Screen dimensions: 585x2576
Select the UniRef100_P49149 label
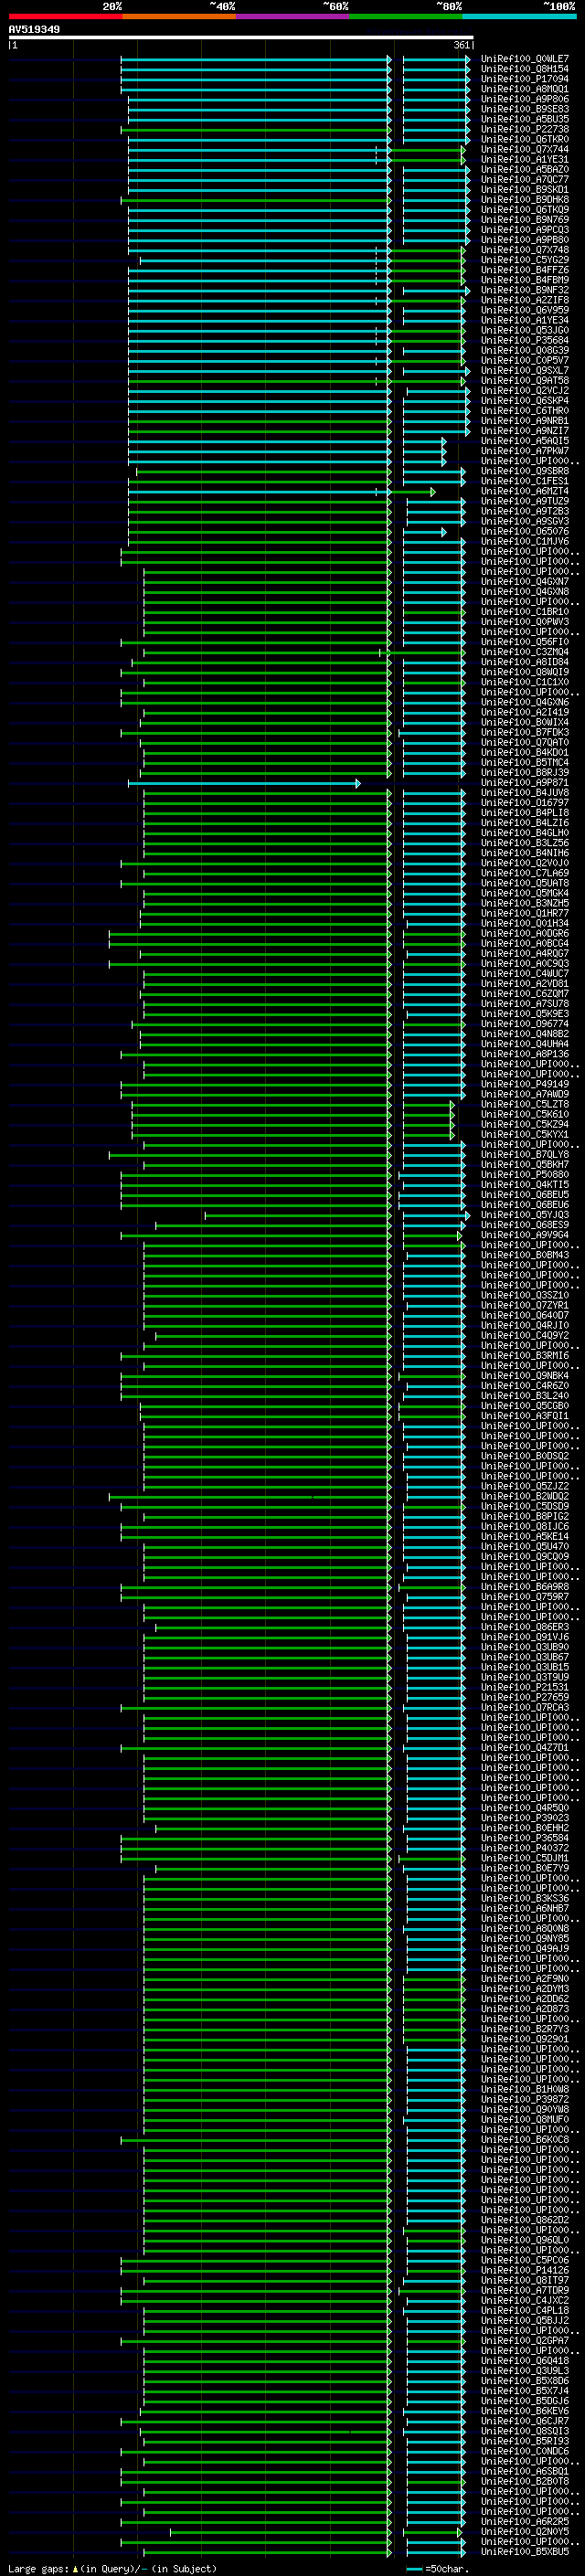pos(525,1084)
